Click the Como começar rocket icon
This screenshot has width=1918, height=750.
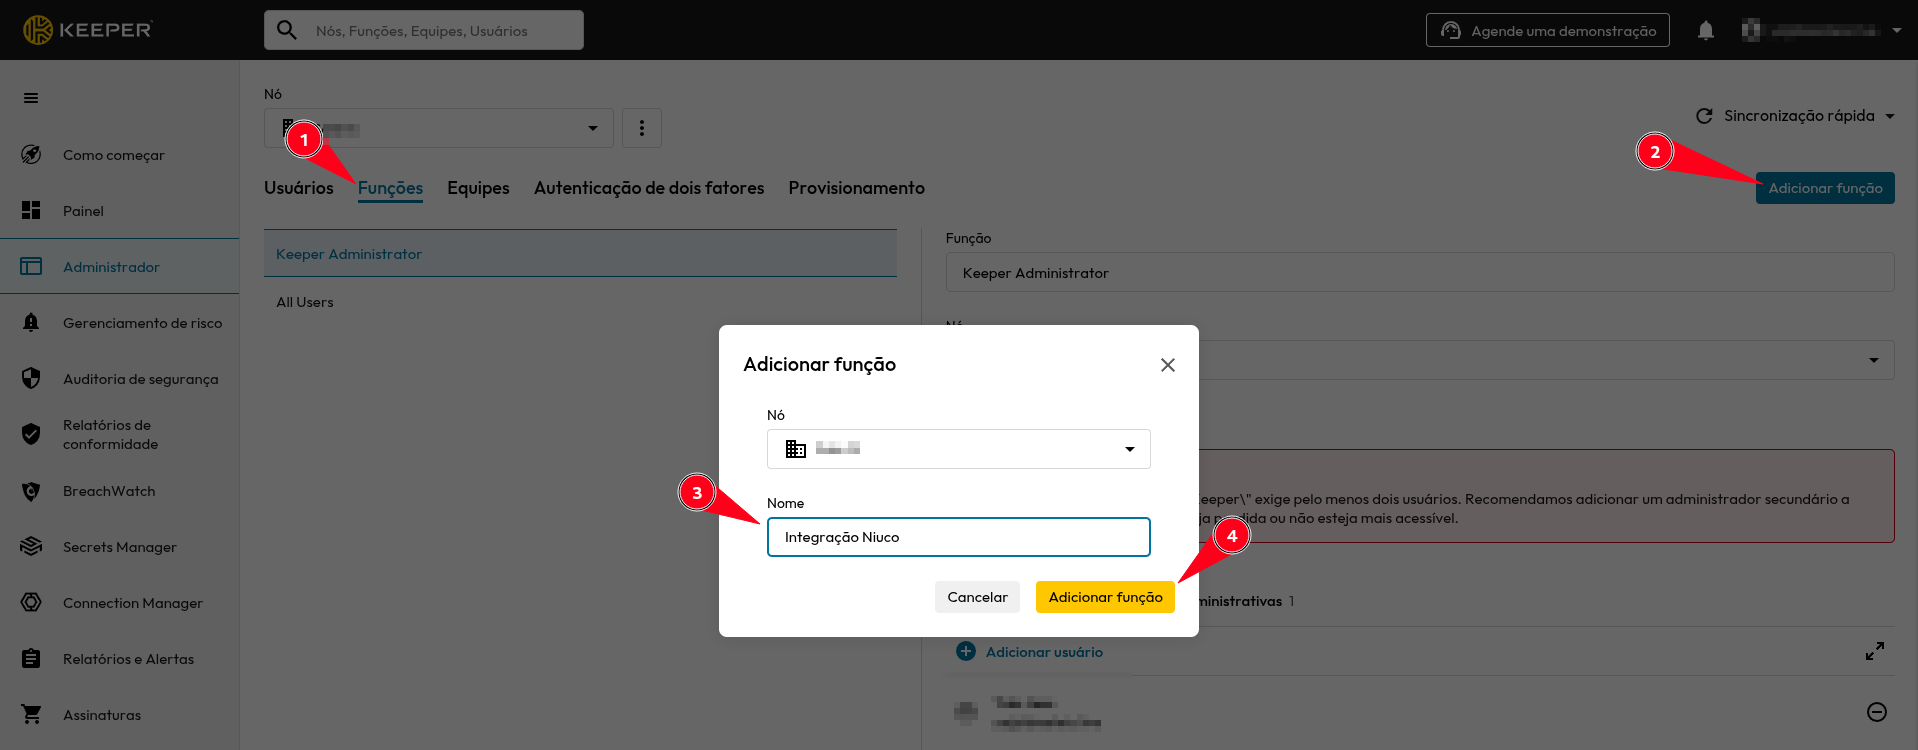click(x=31, y=155)
